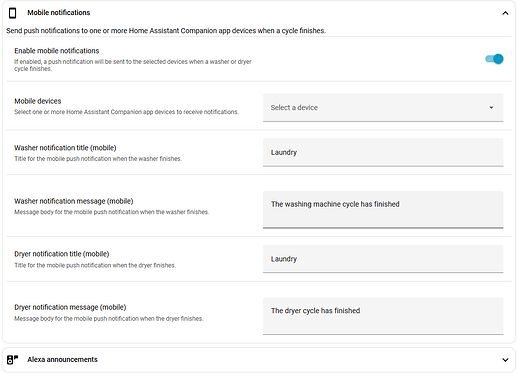This screenshot has width=517, height=373.
Task: Click the Alexa announcements header title
Action: coord(62,360)
